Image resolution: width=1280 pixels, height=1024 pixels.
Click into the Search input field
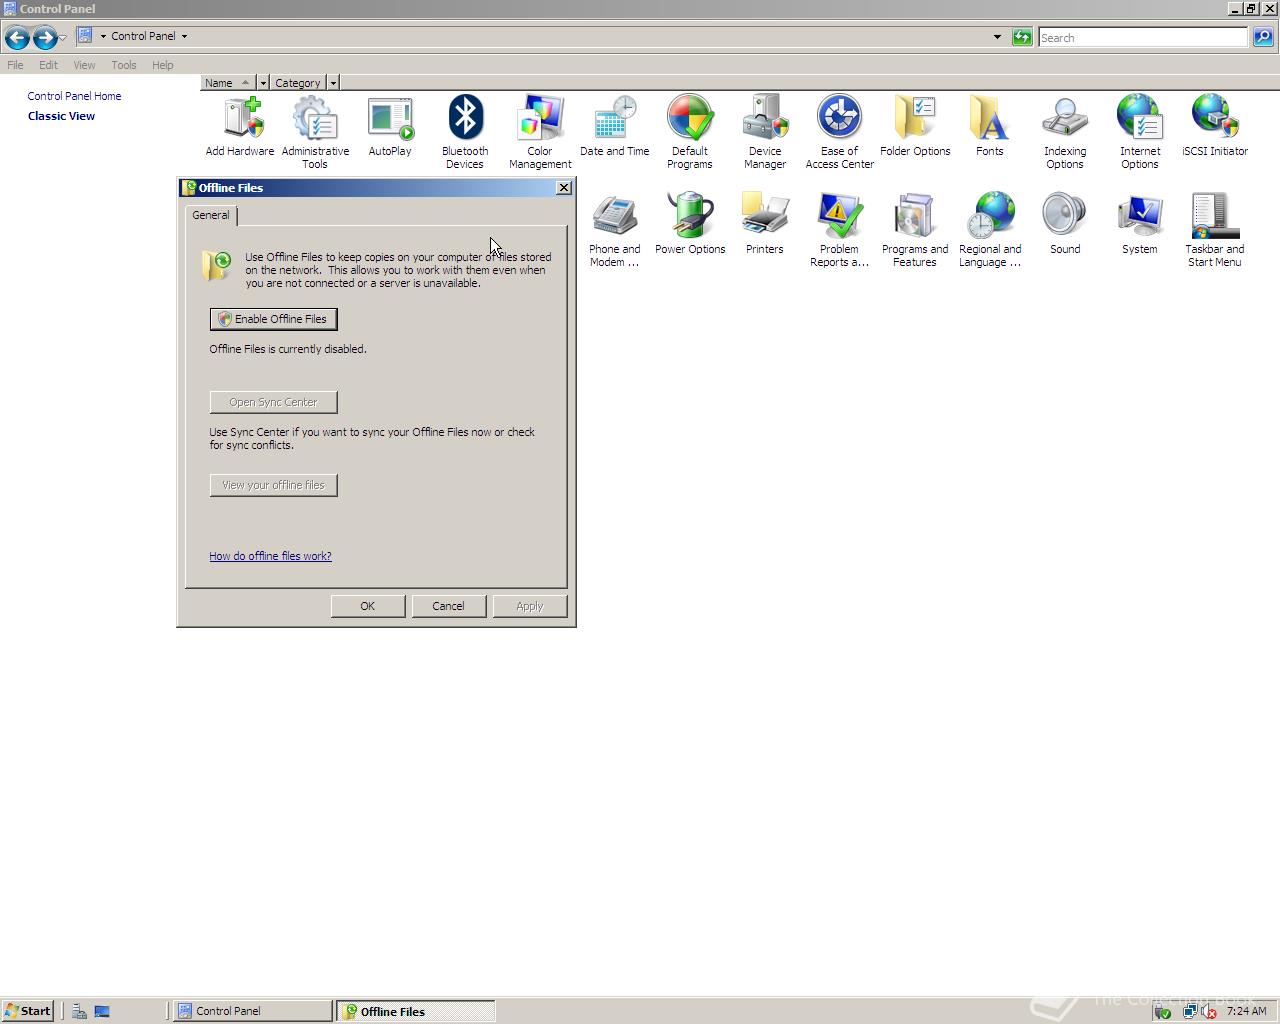(1143, 37)
